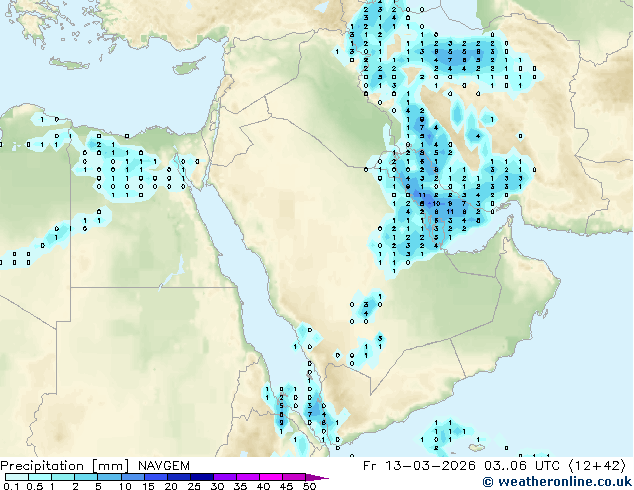Click the legend scale label "20"
Screen dimensions: 634x490
[x=171, y=486]
